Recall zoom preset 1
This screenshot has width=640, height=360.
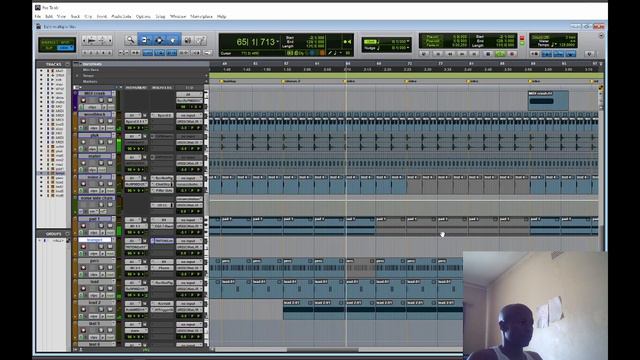[85, 53]
